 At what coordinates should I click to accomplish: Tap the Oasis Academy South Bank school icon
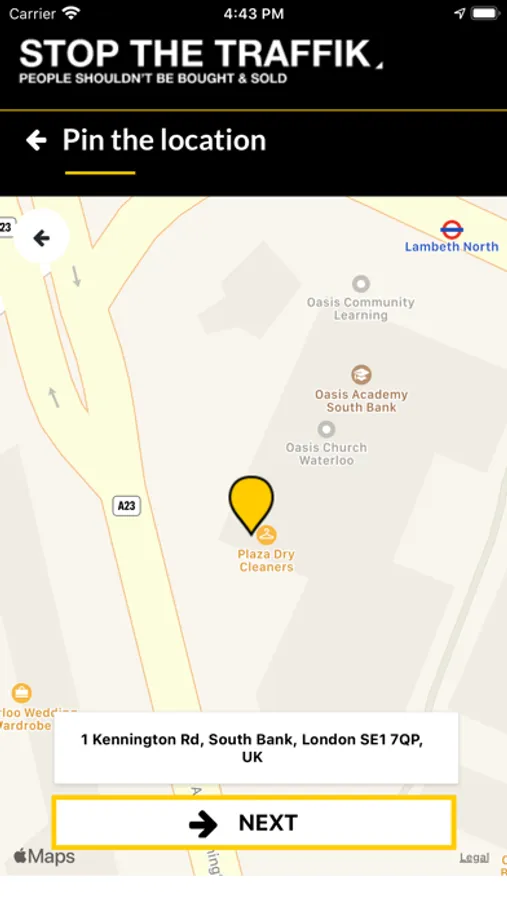(x=361, y=375)
